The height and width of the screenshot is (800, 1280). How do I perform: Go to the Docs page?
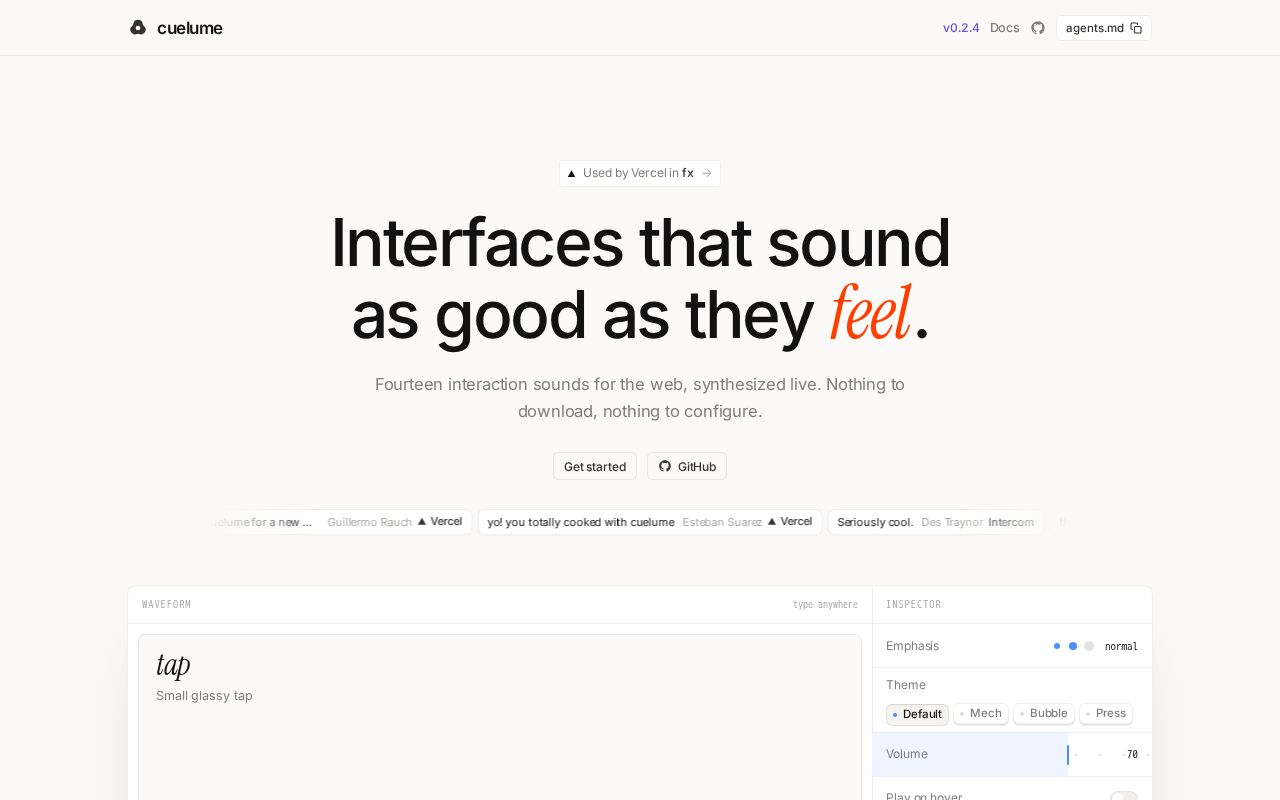coord(1005,28)
